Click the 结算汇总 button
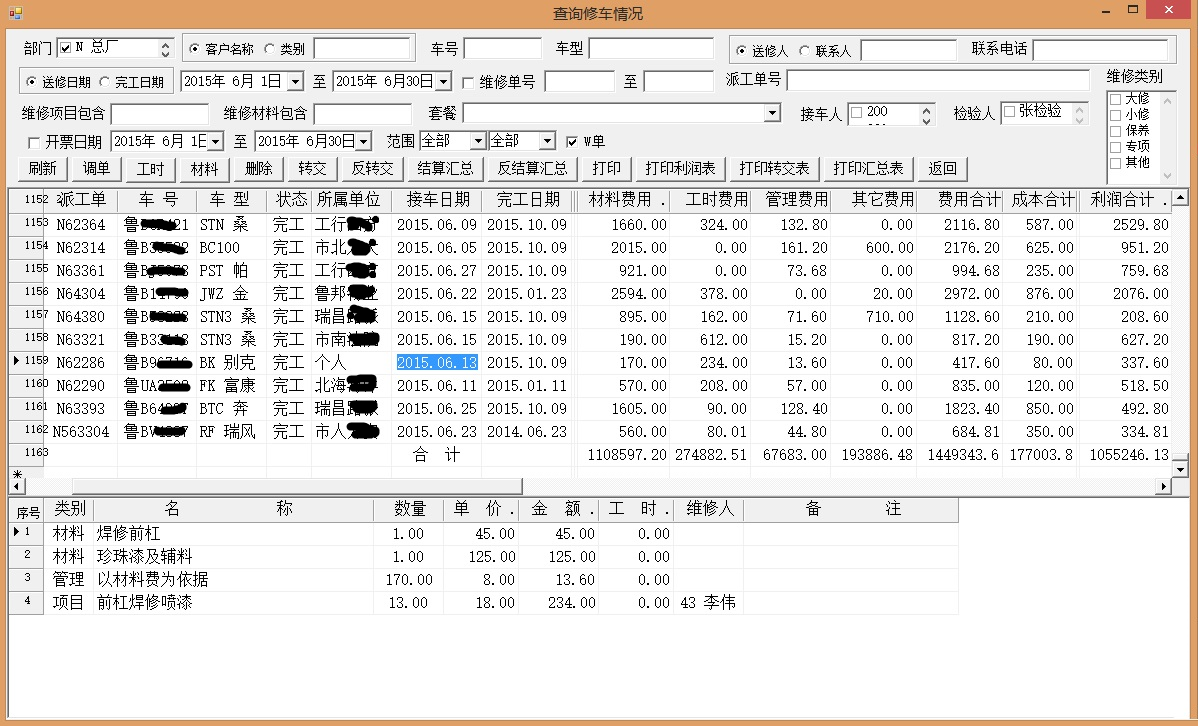This screenshot has width=1198, height=726. (445, 169)
